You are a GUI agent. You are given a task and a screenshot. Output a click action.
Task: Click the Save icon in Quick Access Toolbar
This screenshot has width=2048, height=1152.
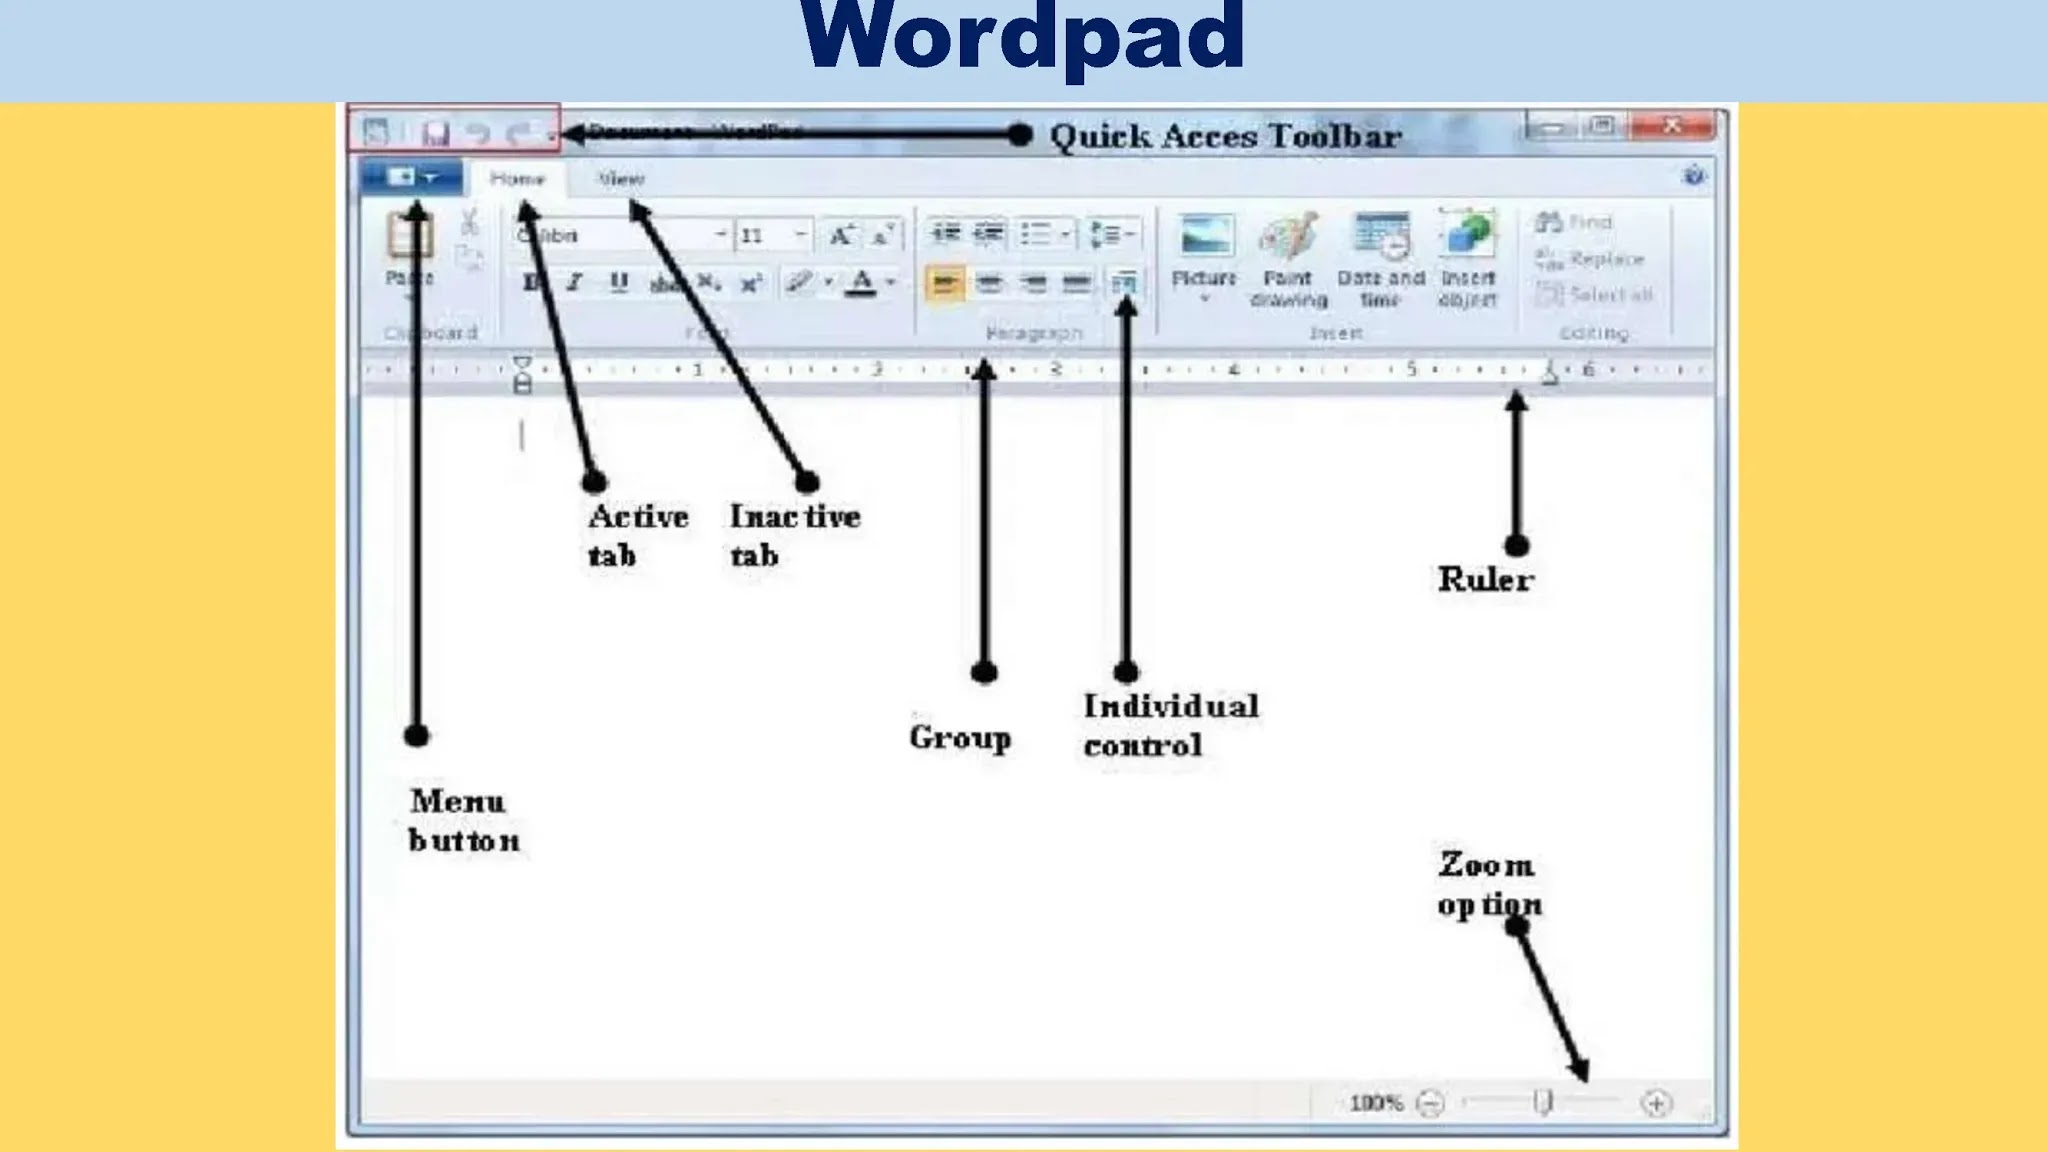coord(435,132)
